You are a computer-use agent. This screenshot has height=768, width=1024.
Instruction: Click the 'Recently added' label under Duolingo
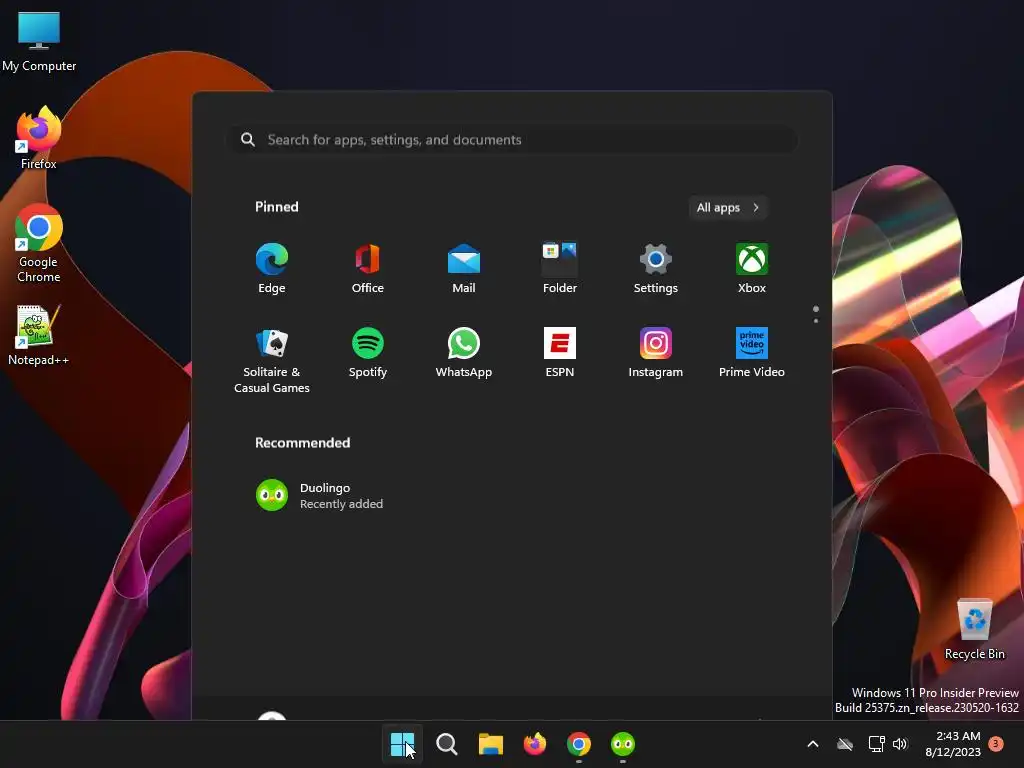click(x=342, y=504)
